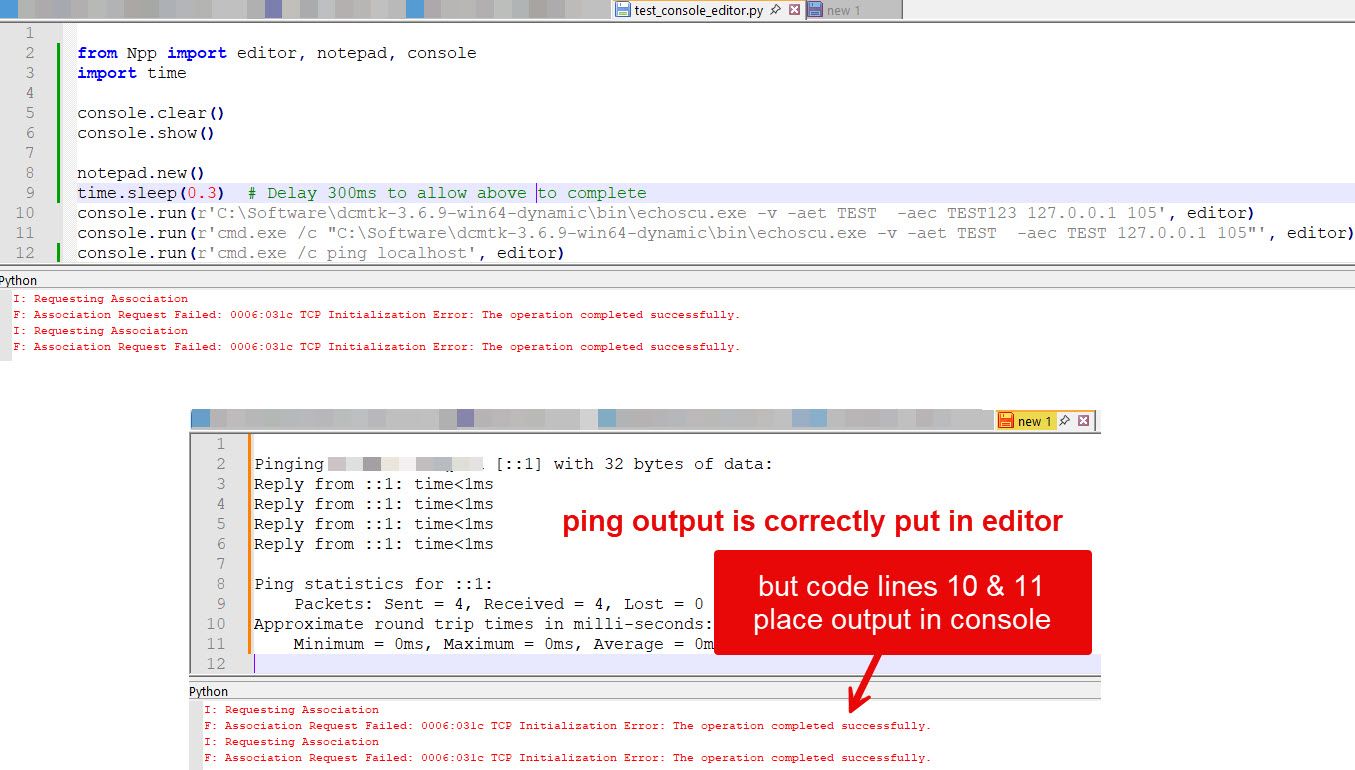
Task: Place cursor on console.show() line
Action: [x=146, y=133]
